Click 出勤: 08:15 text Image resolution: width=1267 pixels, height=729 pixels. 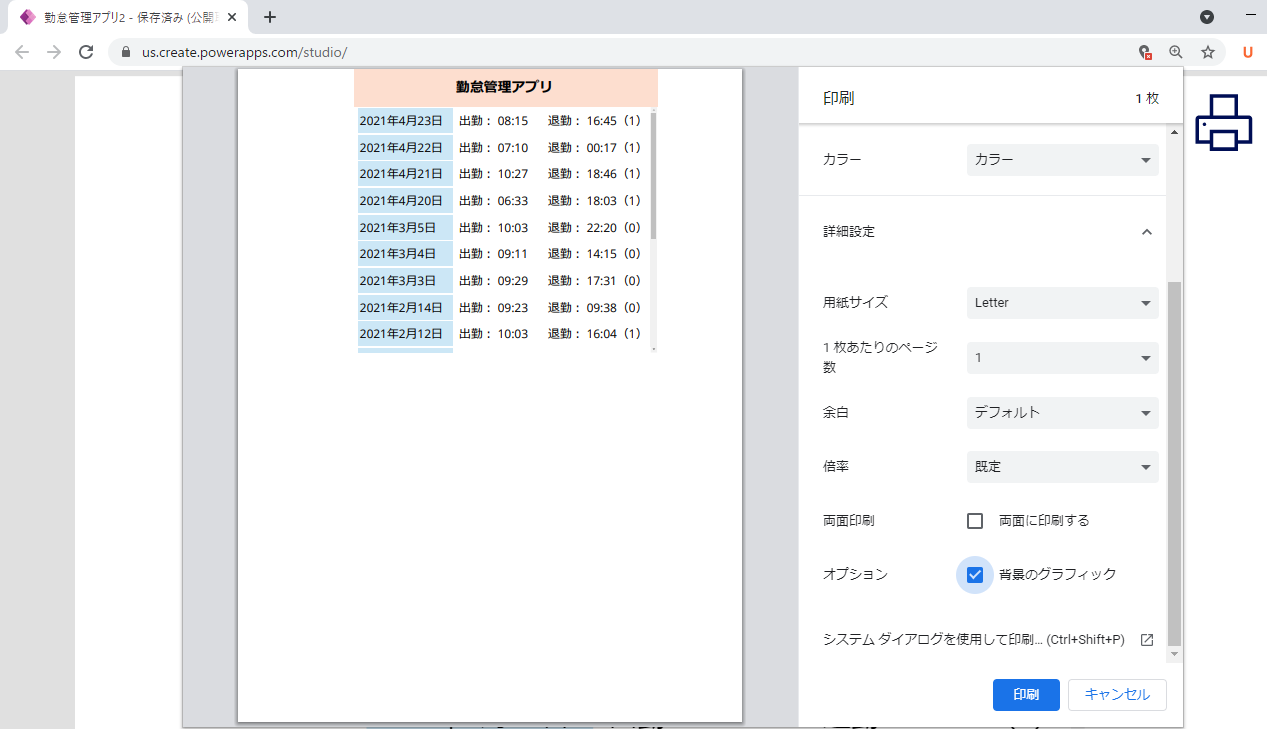pyautogui.click(x=493, y=120)
